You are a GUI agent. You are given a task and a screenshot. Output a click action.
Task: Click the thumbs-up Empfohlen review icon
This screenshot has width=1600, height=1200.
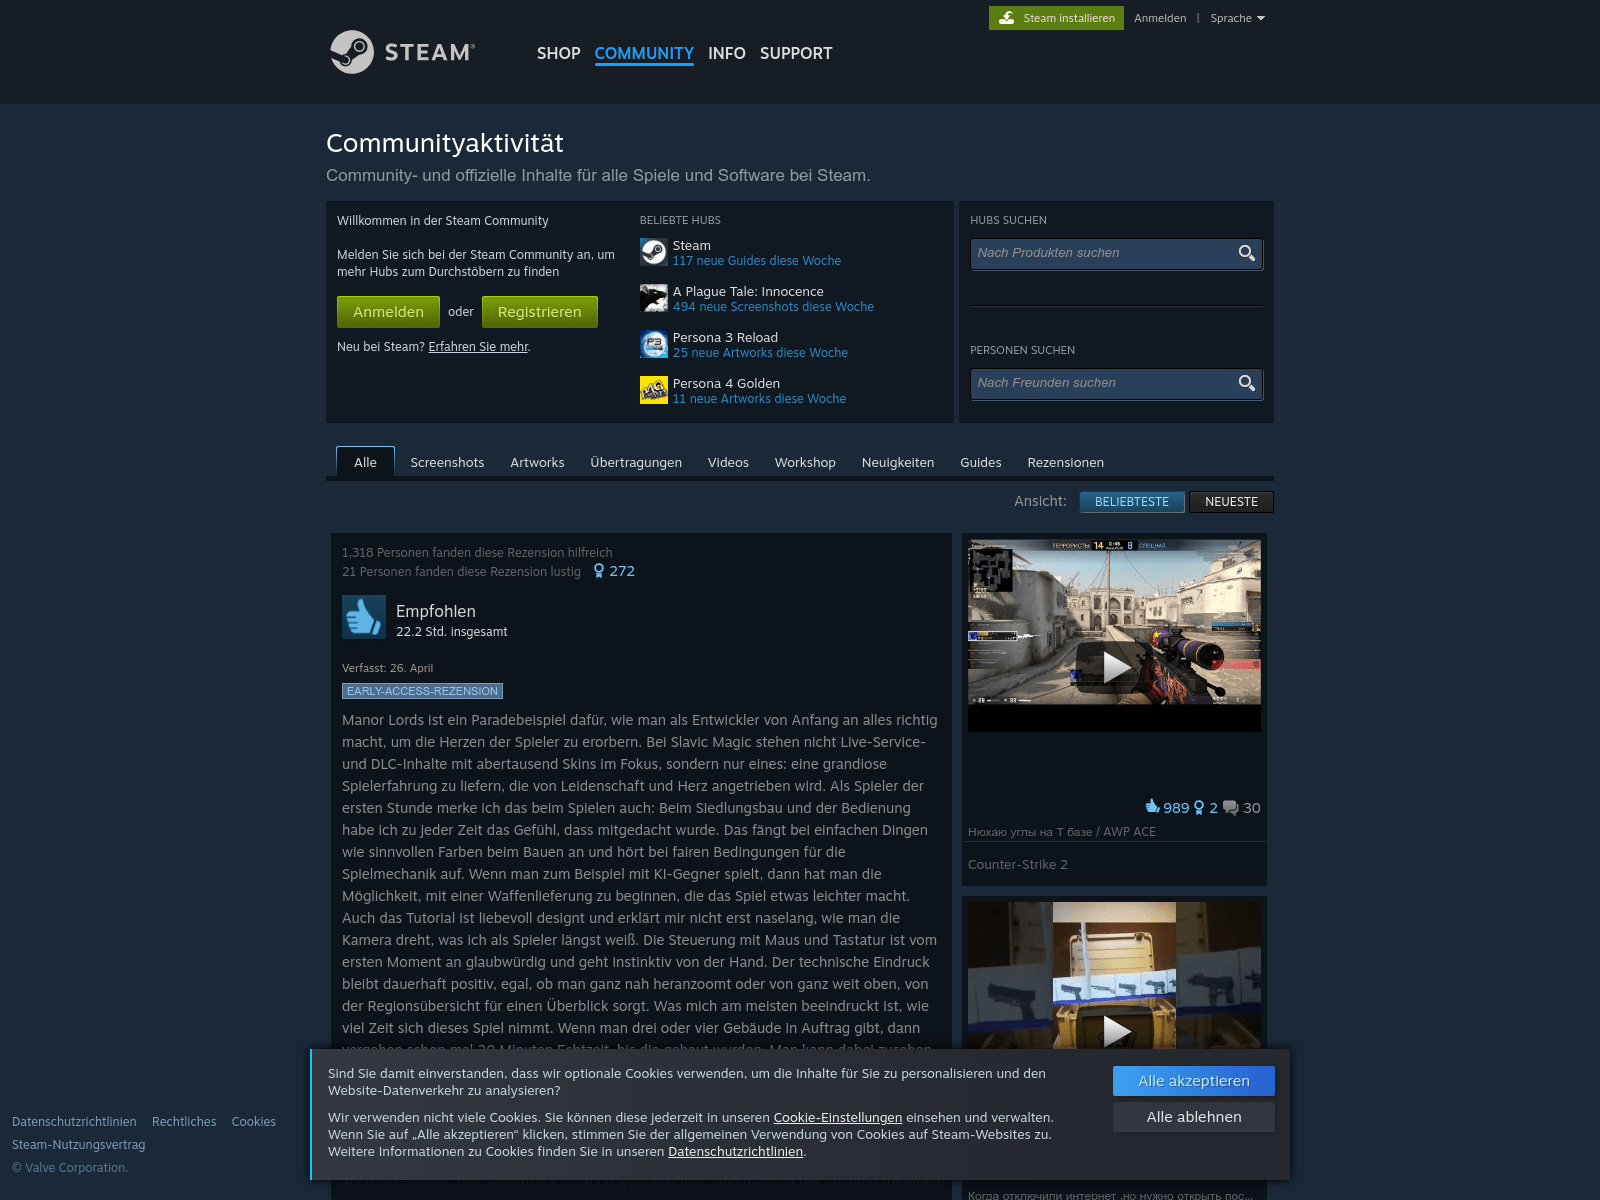tap(364, 617)
